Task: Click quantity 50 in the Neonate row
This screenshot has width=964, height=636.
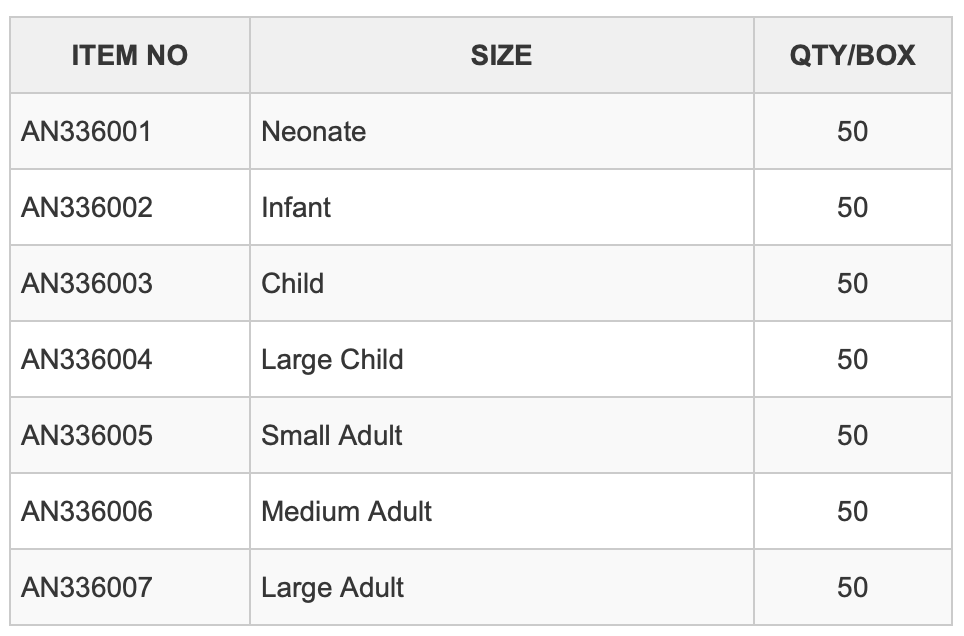Action: click(x=853, y=132)
